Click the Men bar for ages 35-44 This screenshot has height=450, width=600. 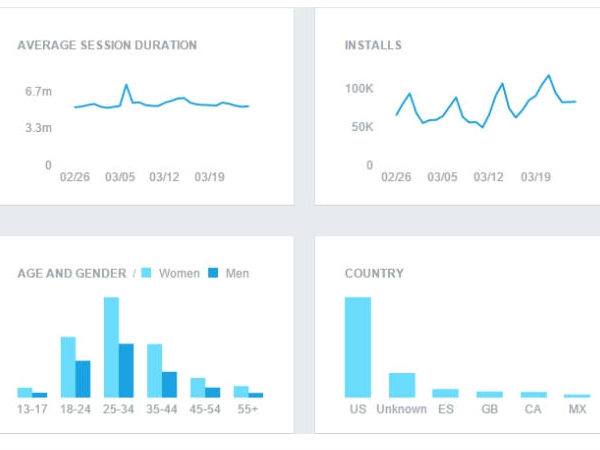169,385
